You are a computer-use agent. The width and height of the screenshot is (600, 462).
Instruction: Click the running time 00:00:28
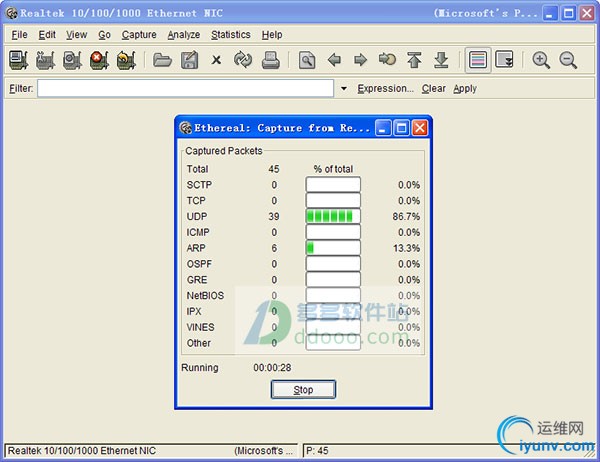(x=272, y=368)
